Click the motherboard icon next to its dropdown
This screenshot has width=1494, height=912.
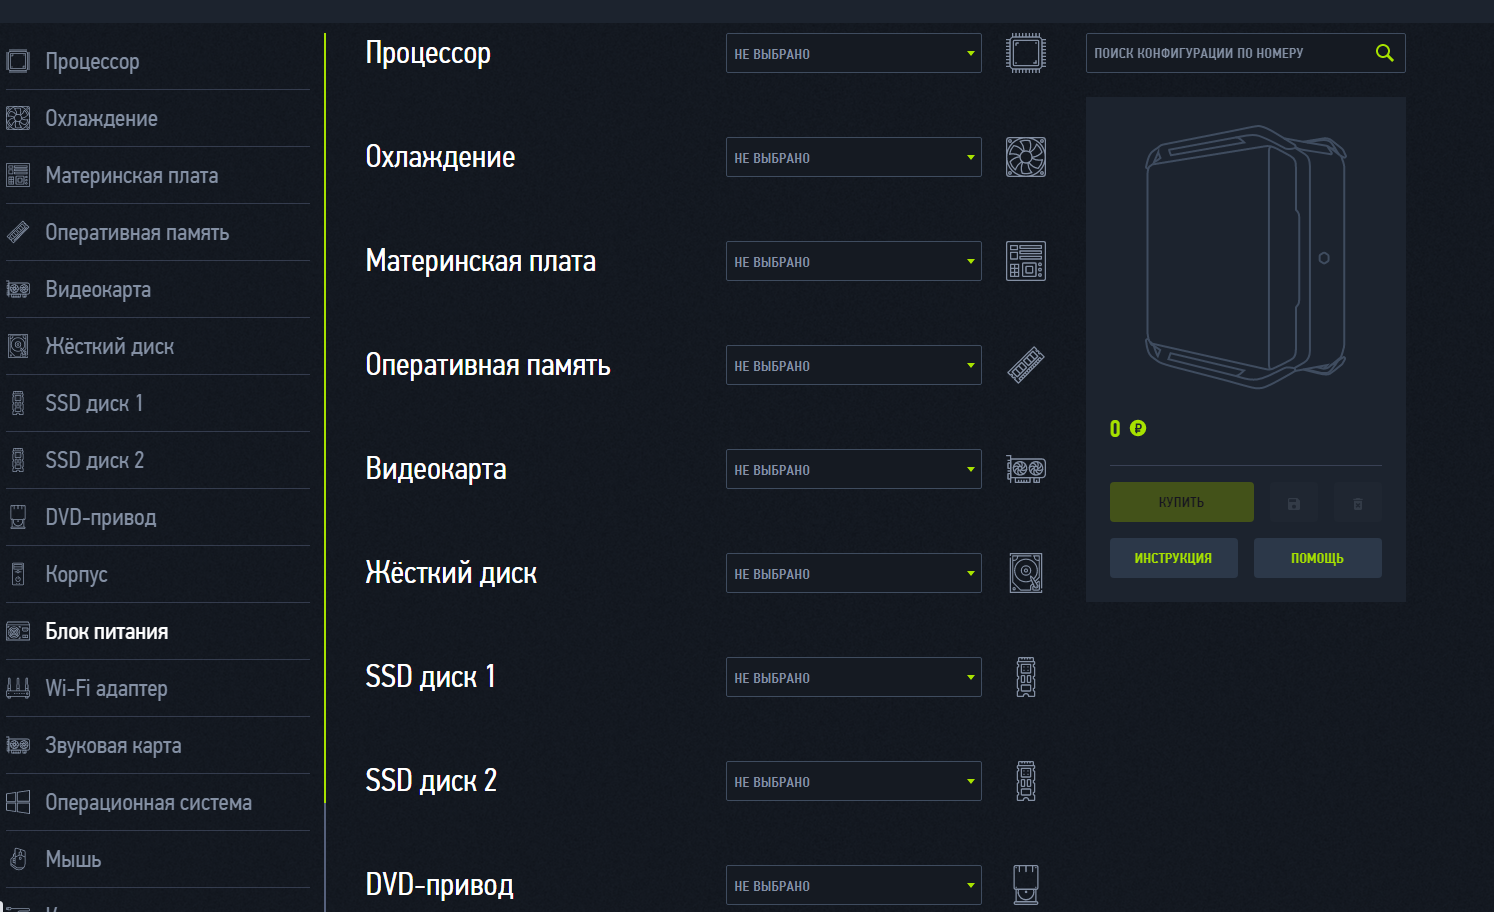click(x=1025, y=261)
